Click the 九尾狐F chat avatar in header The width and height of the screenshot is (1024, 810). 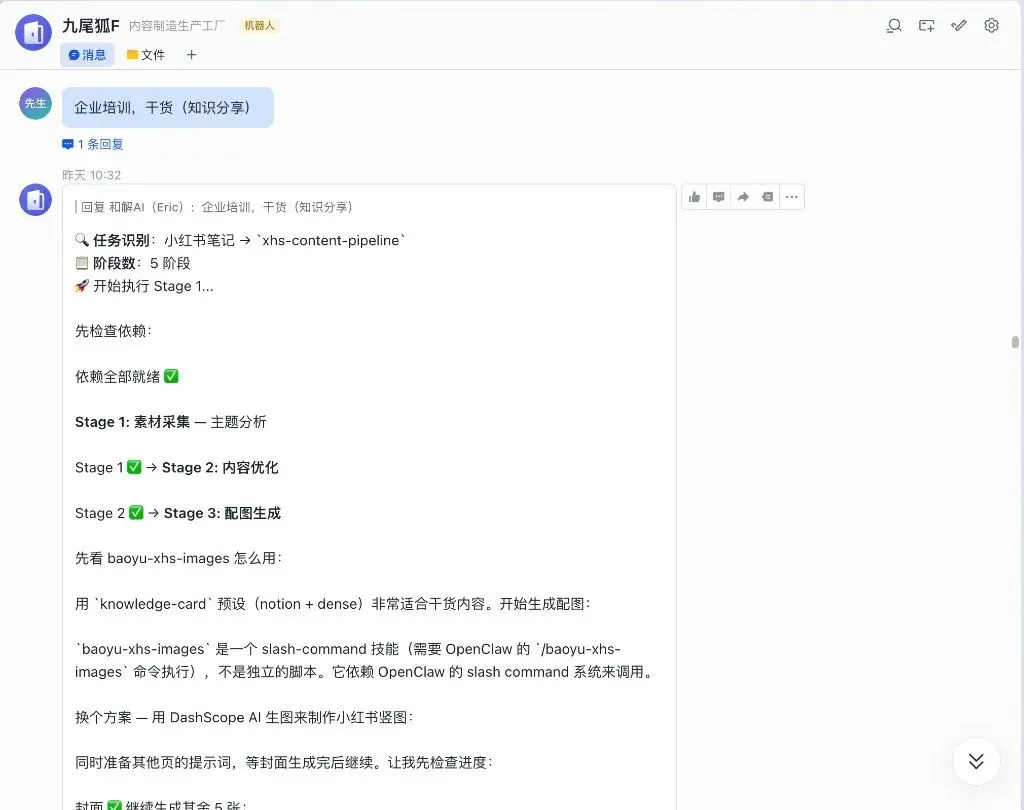[x=33, y=32]
